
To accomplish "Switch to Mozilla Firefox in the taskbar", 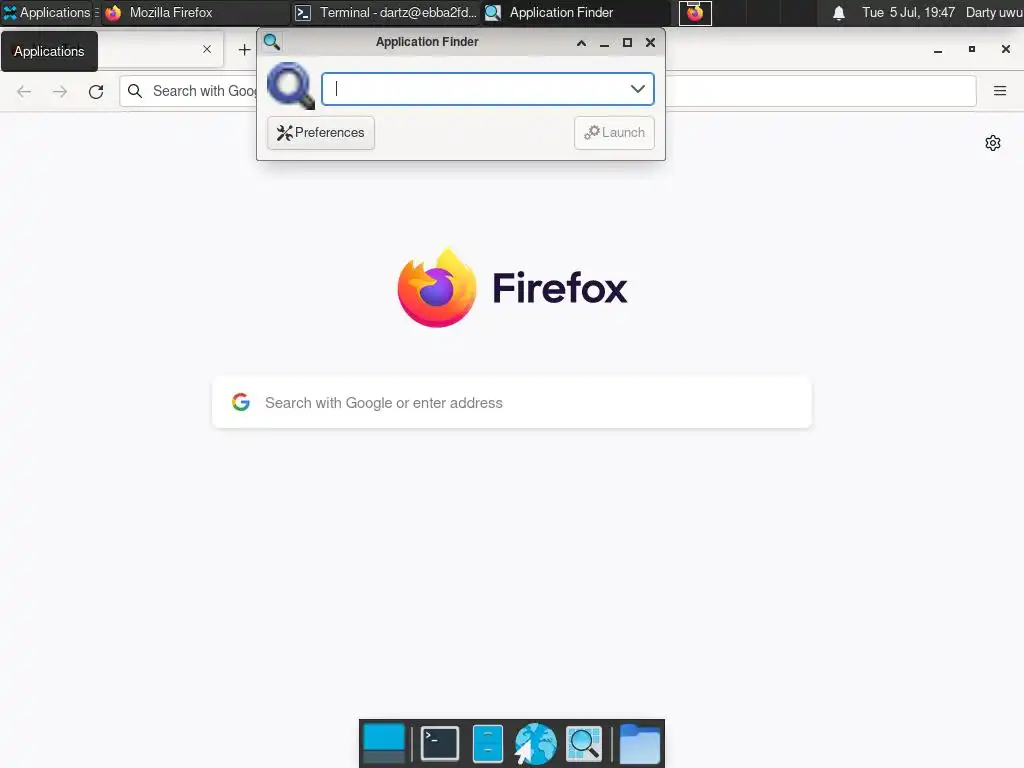I will point(196,12).
